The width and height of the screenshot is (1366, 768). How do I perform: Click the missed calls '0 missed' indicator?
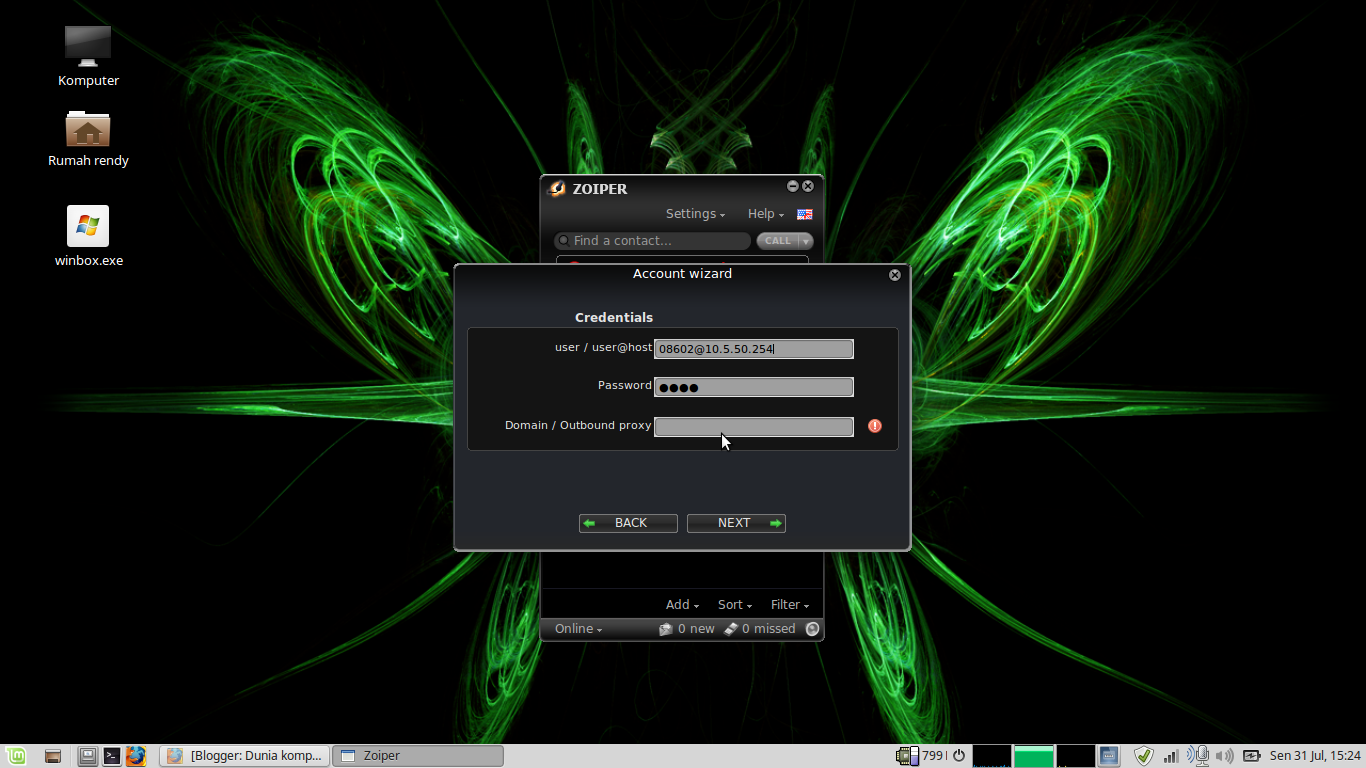click(x=760, y=629)
